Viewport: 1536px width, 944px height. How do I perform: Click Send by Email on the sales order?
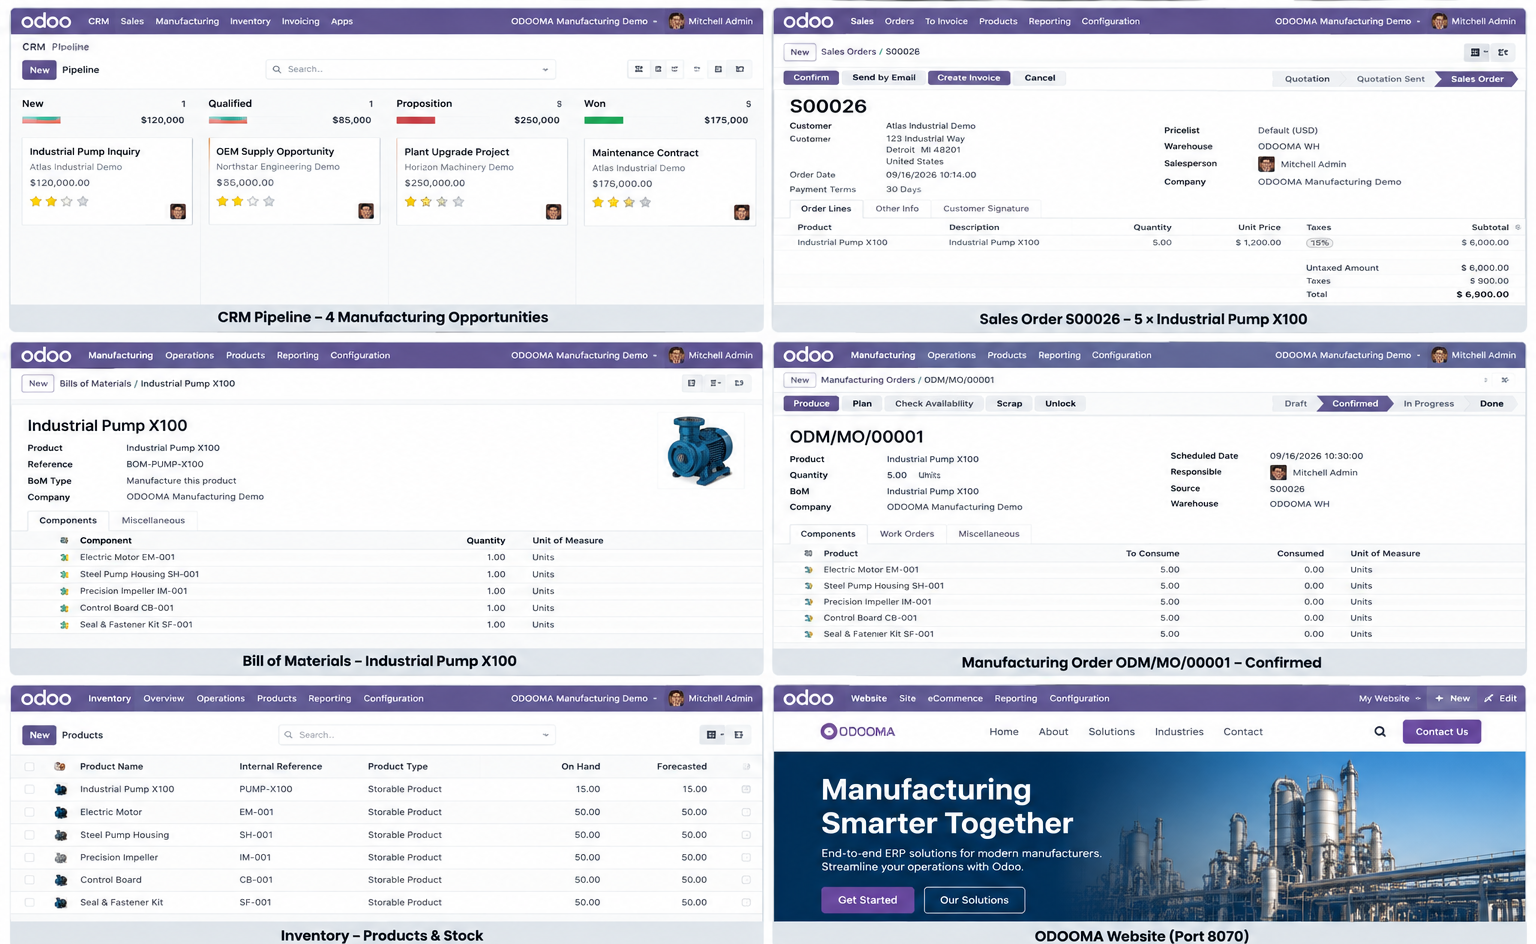884,78
